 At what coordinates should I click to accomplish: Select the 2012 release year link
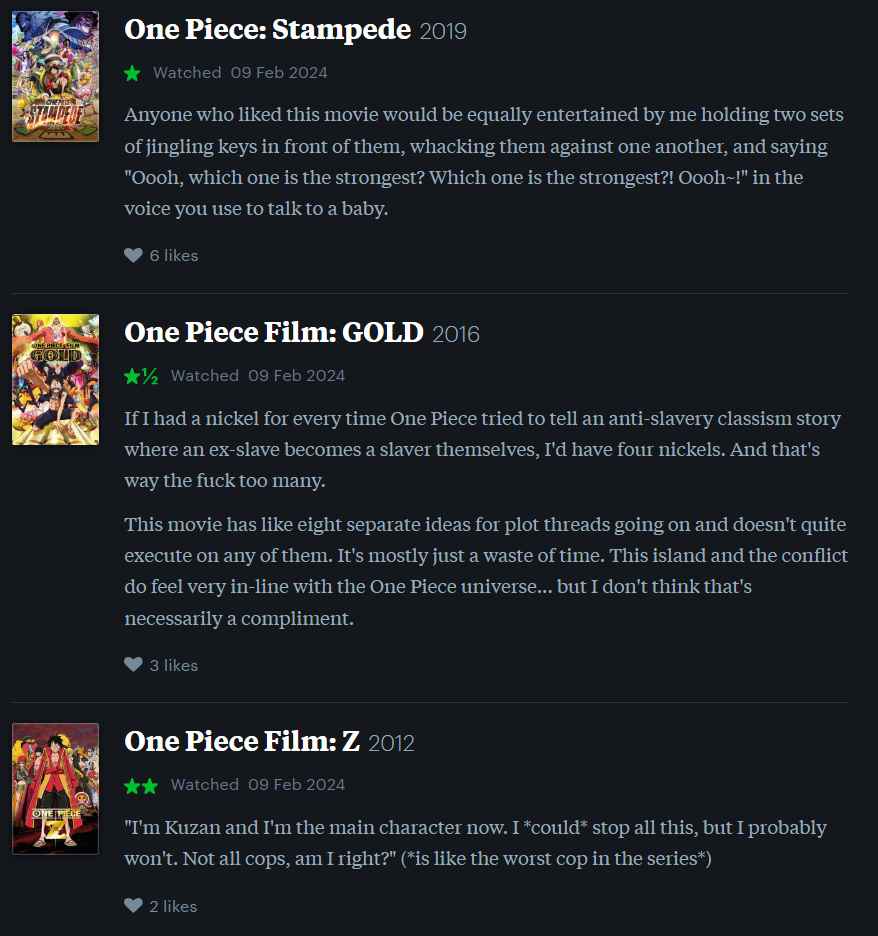pos(391,744)
